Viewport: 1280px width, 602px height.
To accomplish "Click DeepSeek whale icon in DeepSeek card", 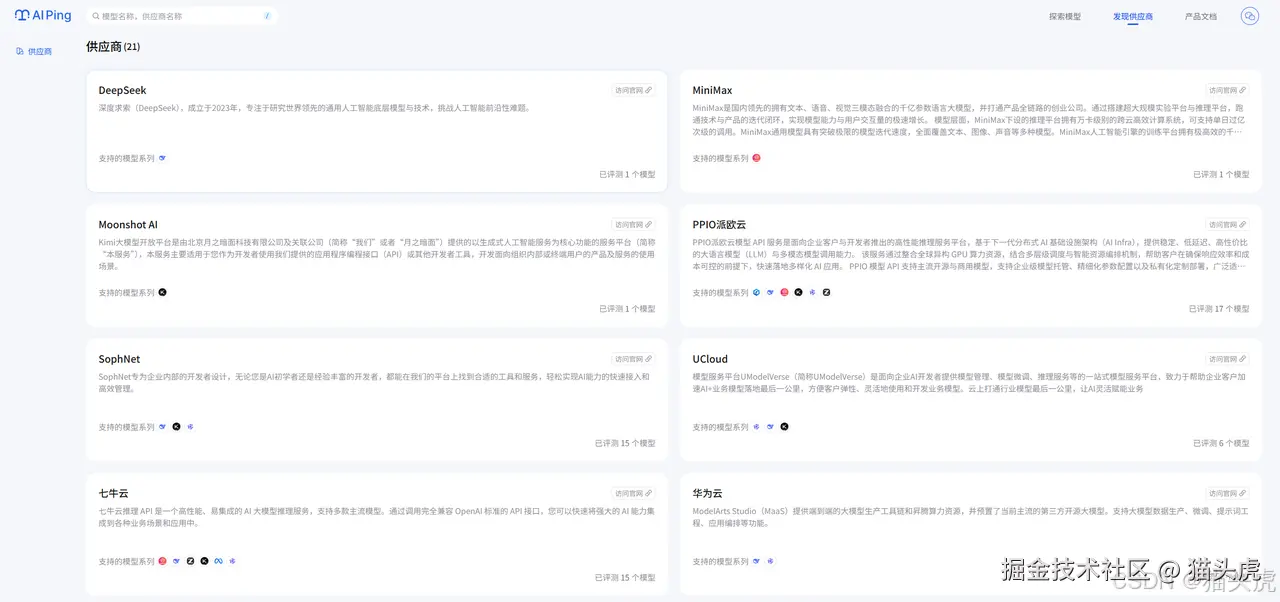I will (162, 158).
